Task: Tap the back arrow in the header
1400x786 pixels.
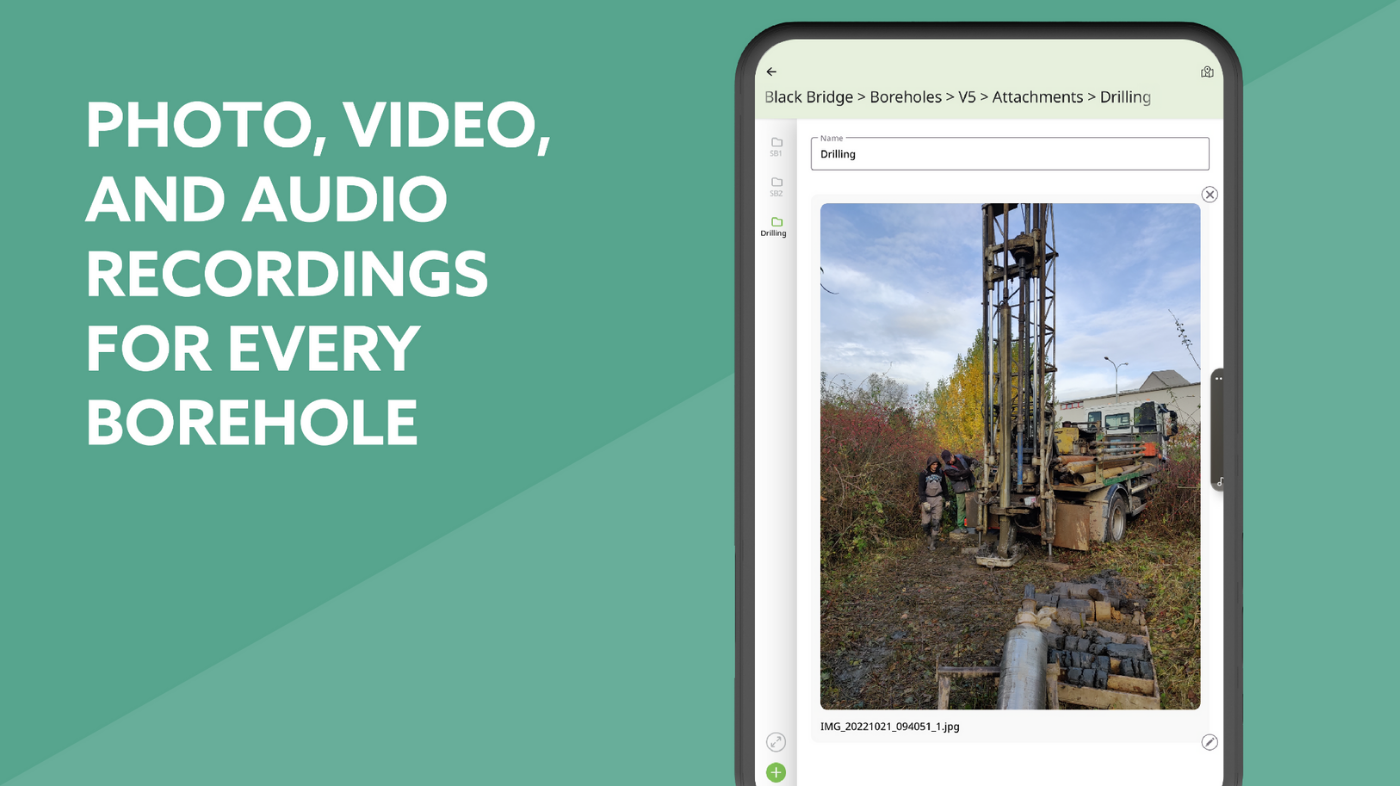Action: 771,72
